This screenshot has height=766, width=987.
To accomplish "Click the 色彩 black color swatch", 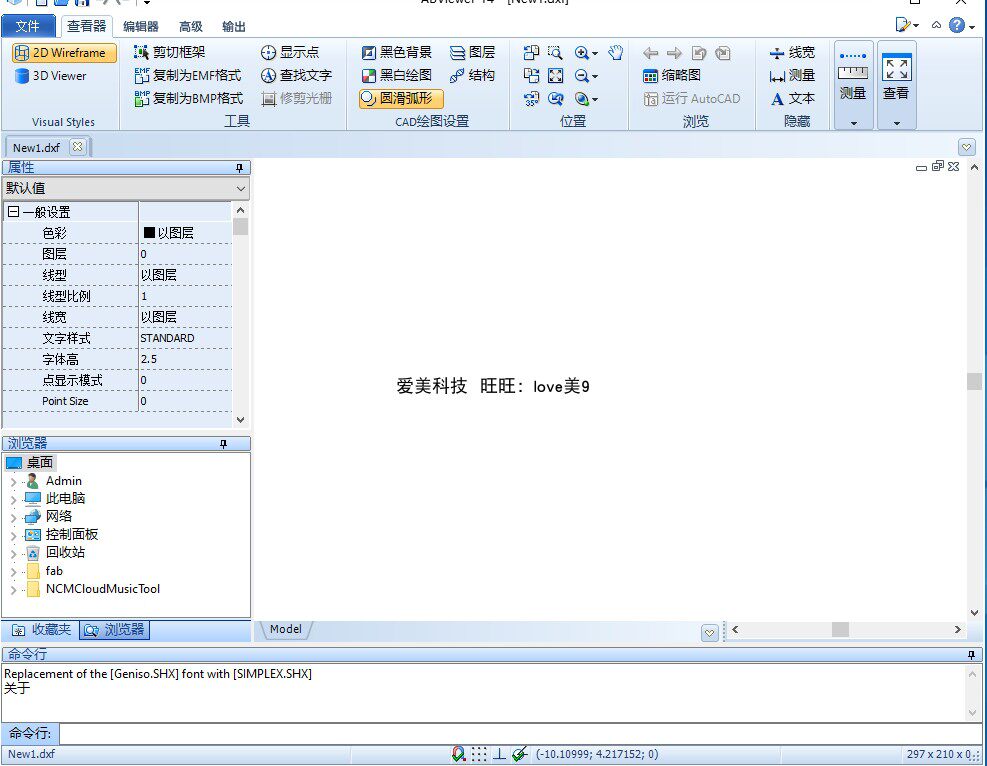I will (149, 233).
